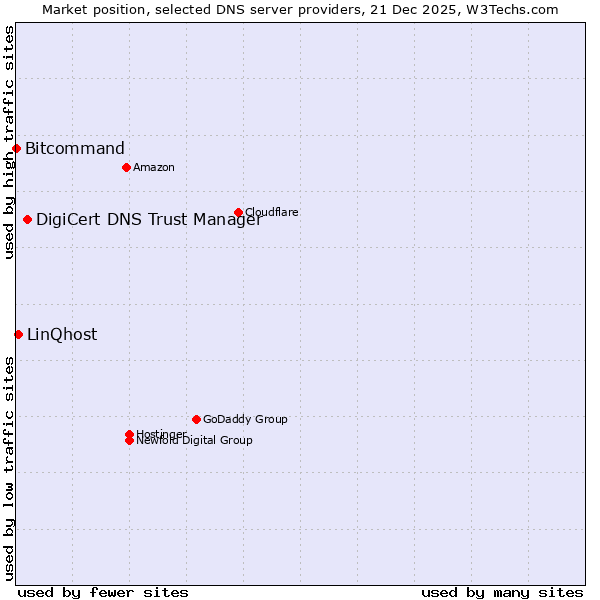The width and height of the screenshot is (600, 600).
Task: Click the 'used by many sites' axis label
Action: 502,593
